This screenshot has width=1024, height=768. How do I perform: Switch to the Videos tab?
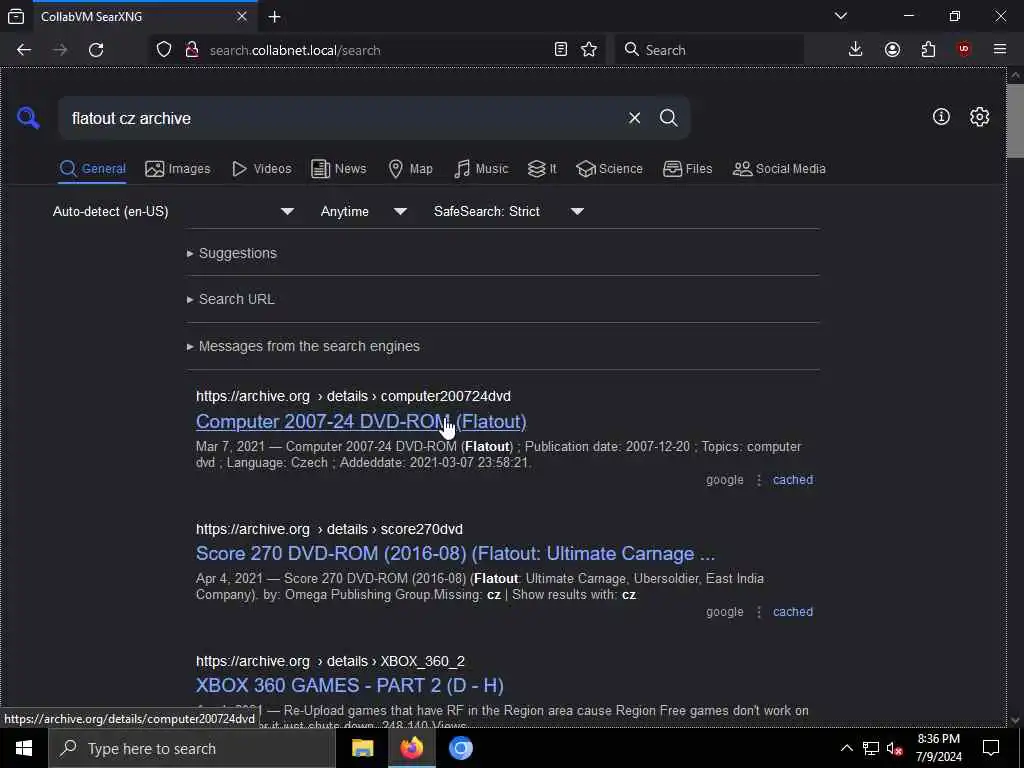tap(262, 168)
